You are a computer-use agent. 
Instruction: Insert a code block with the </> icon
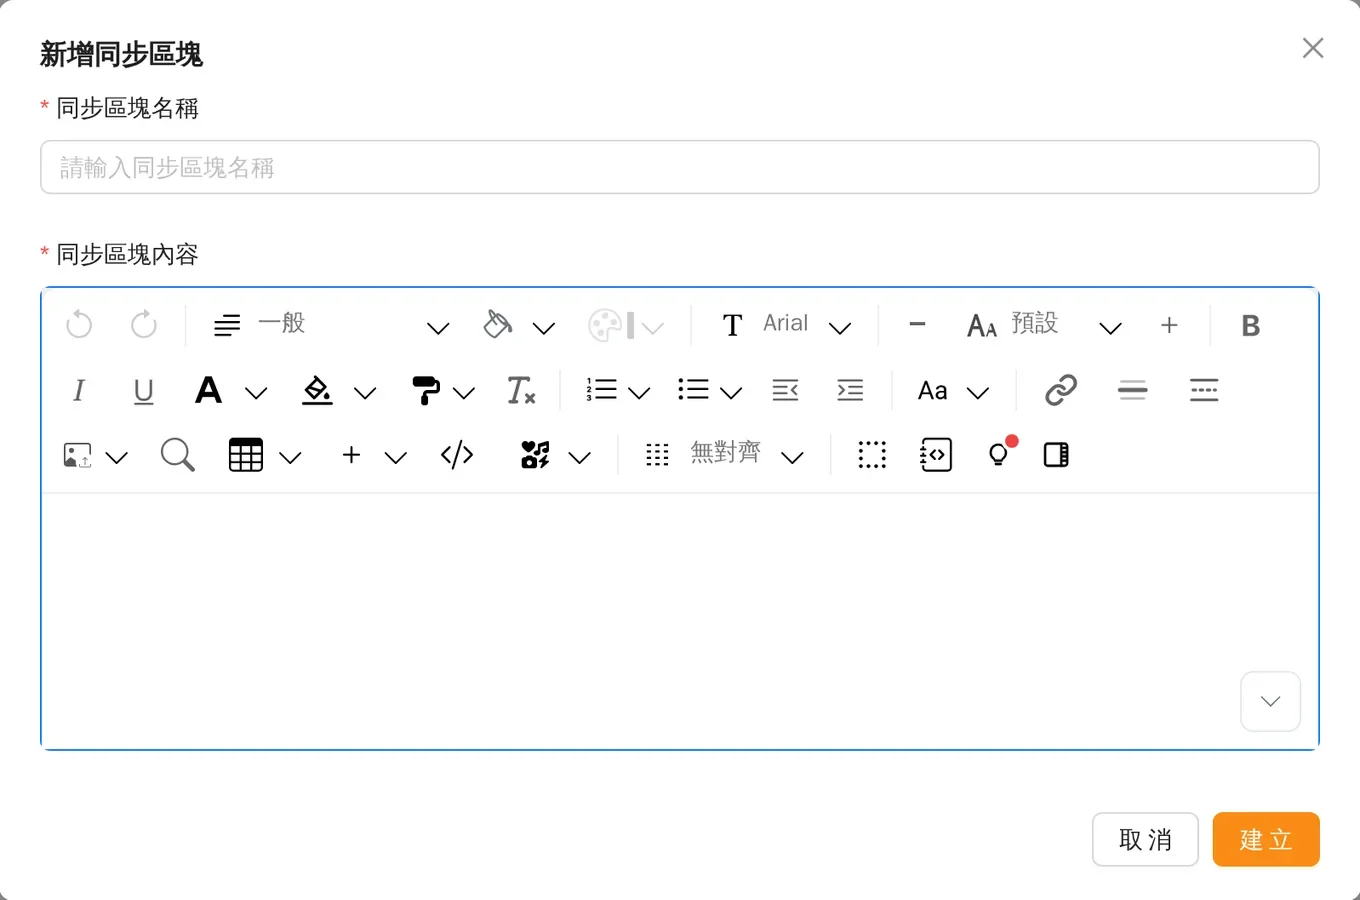pyautogui.click(x=457, y=455)
